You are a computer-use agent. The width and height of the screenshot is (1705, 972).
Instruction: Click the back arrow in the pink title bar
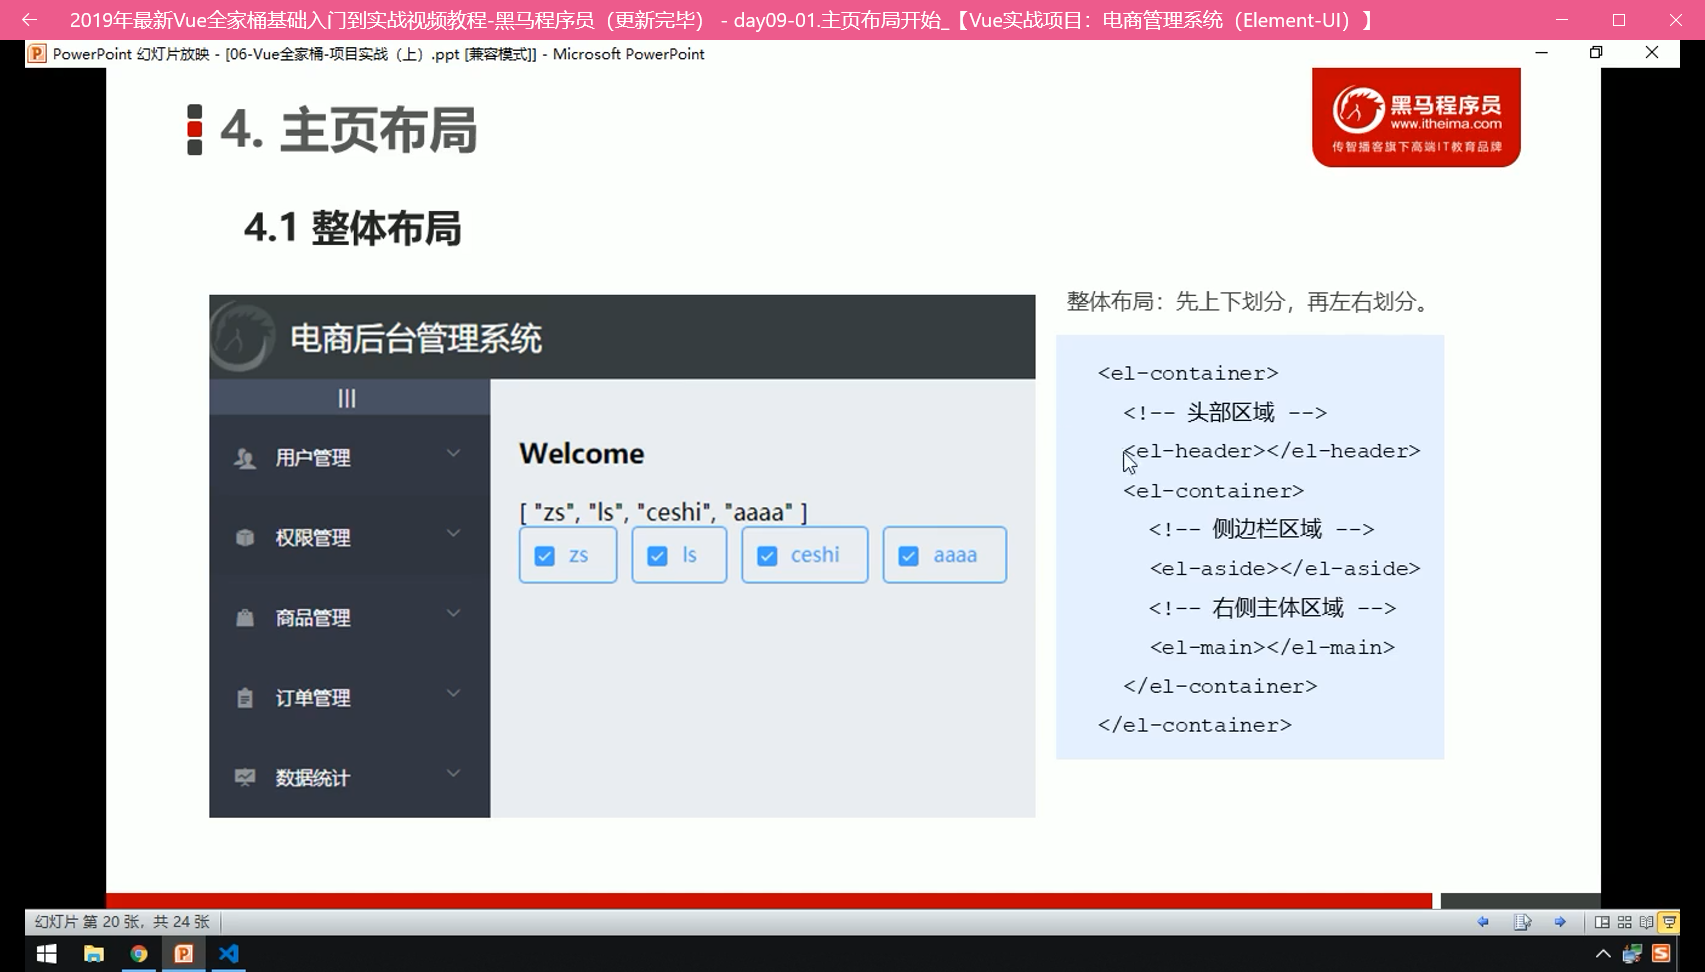tap(29, 20)
